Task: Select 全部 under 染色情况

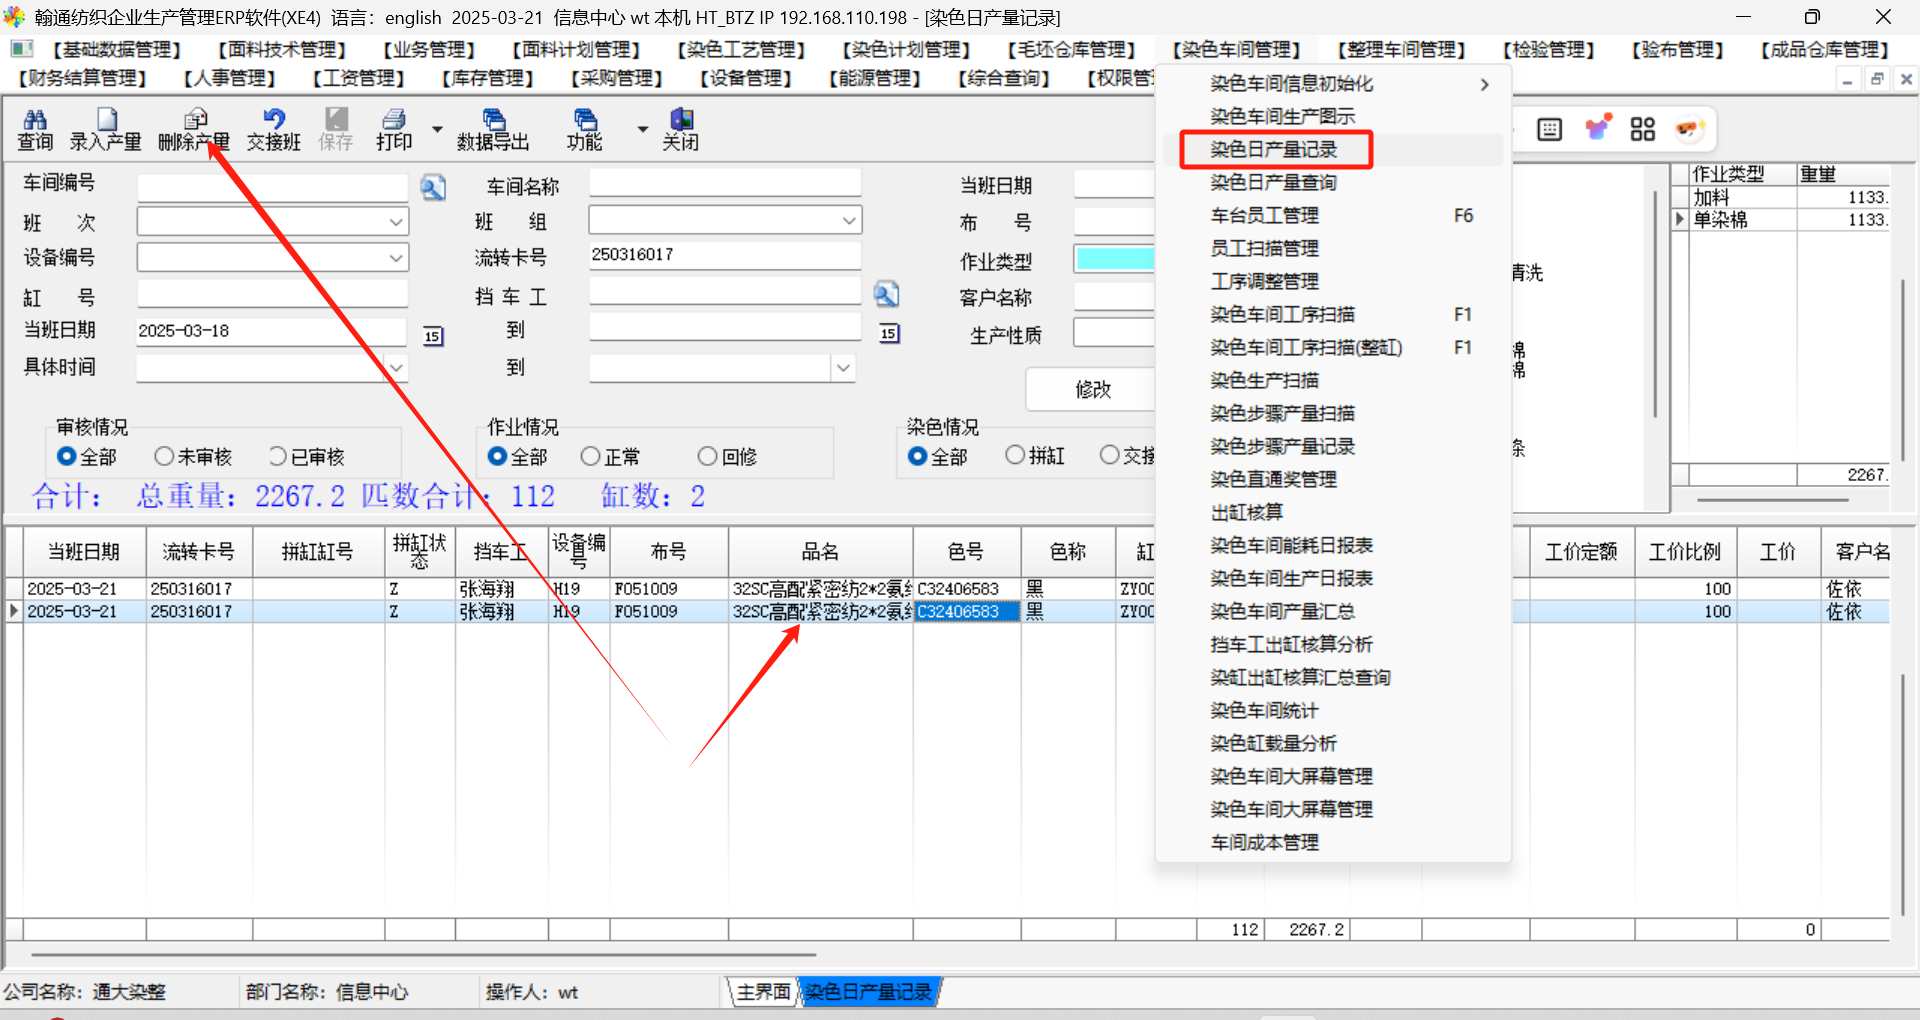Action: click(x=917, y=456)
